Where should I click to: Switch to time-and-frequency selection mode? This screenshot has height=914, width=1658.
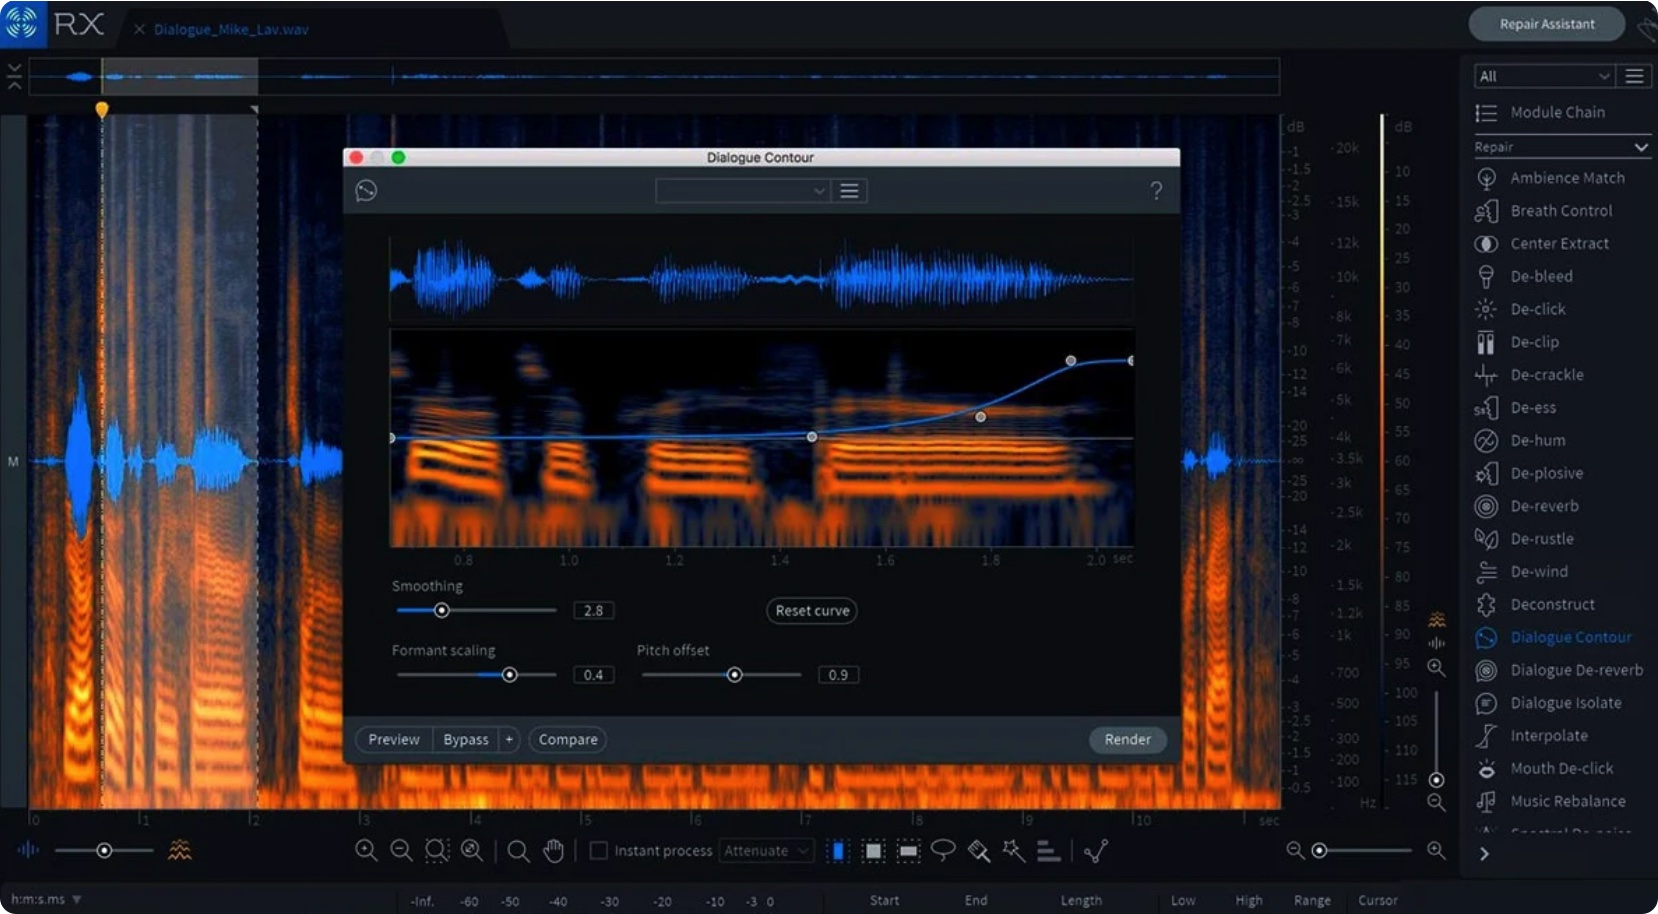872,850
